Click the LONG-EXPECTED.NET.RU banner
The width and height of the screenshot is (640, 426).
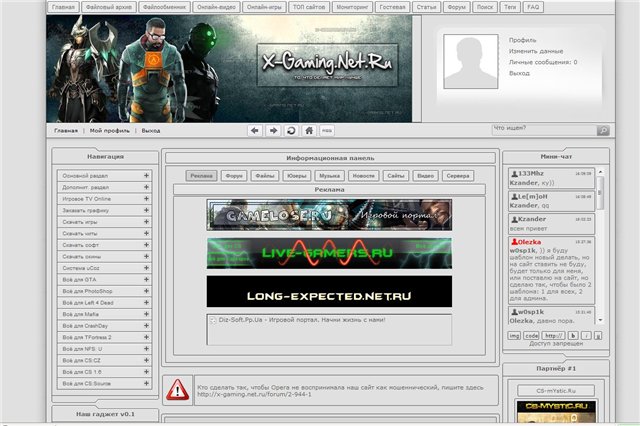tap(329, 291)
